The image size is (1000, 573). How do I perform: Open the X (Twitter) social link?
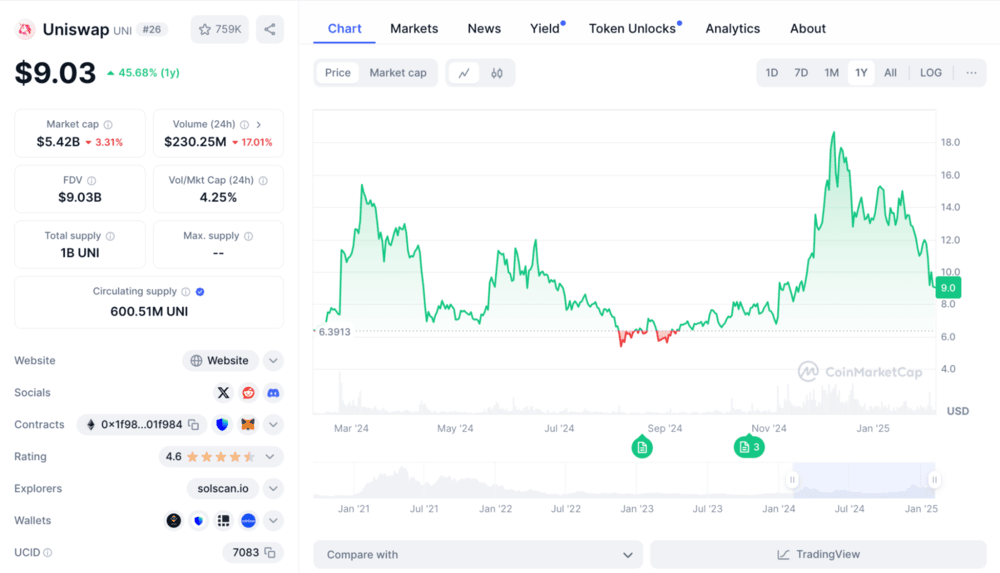[223, 393]
